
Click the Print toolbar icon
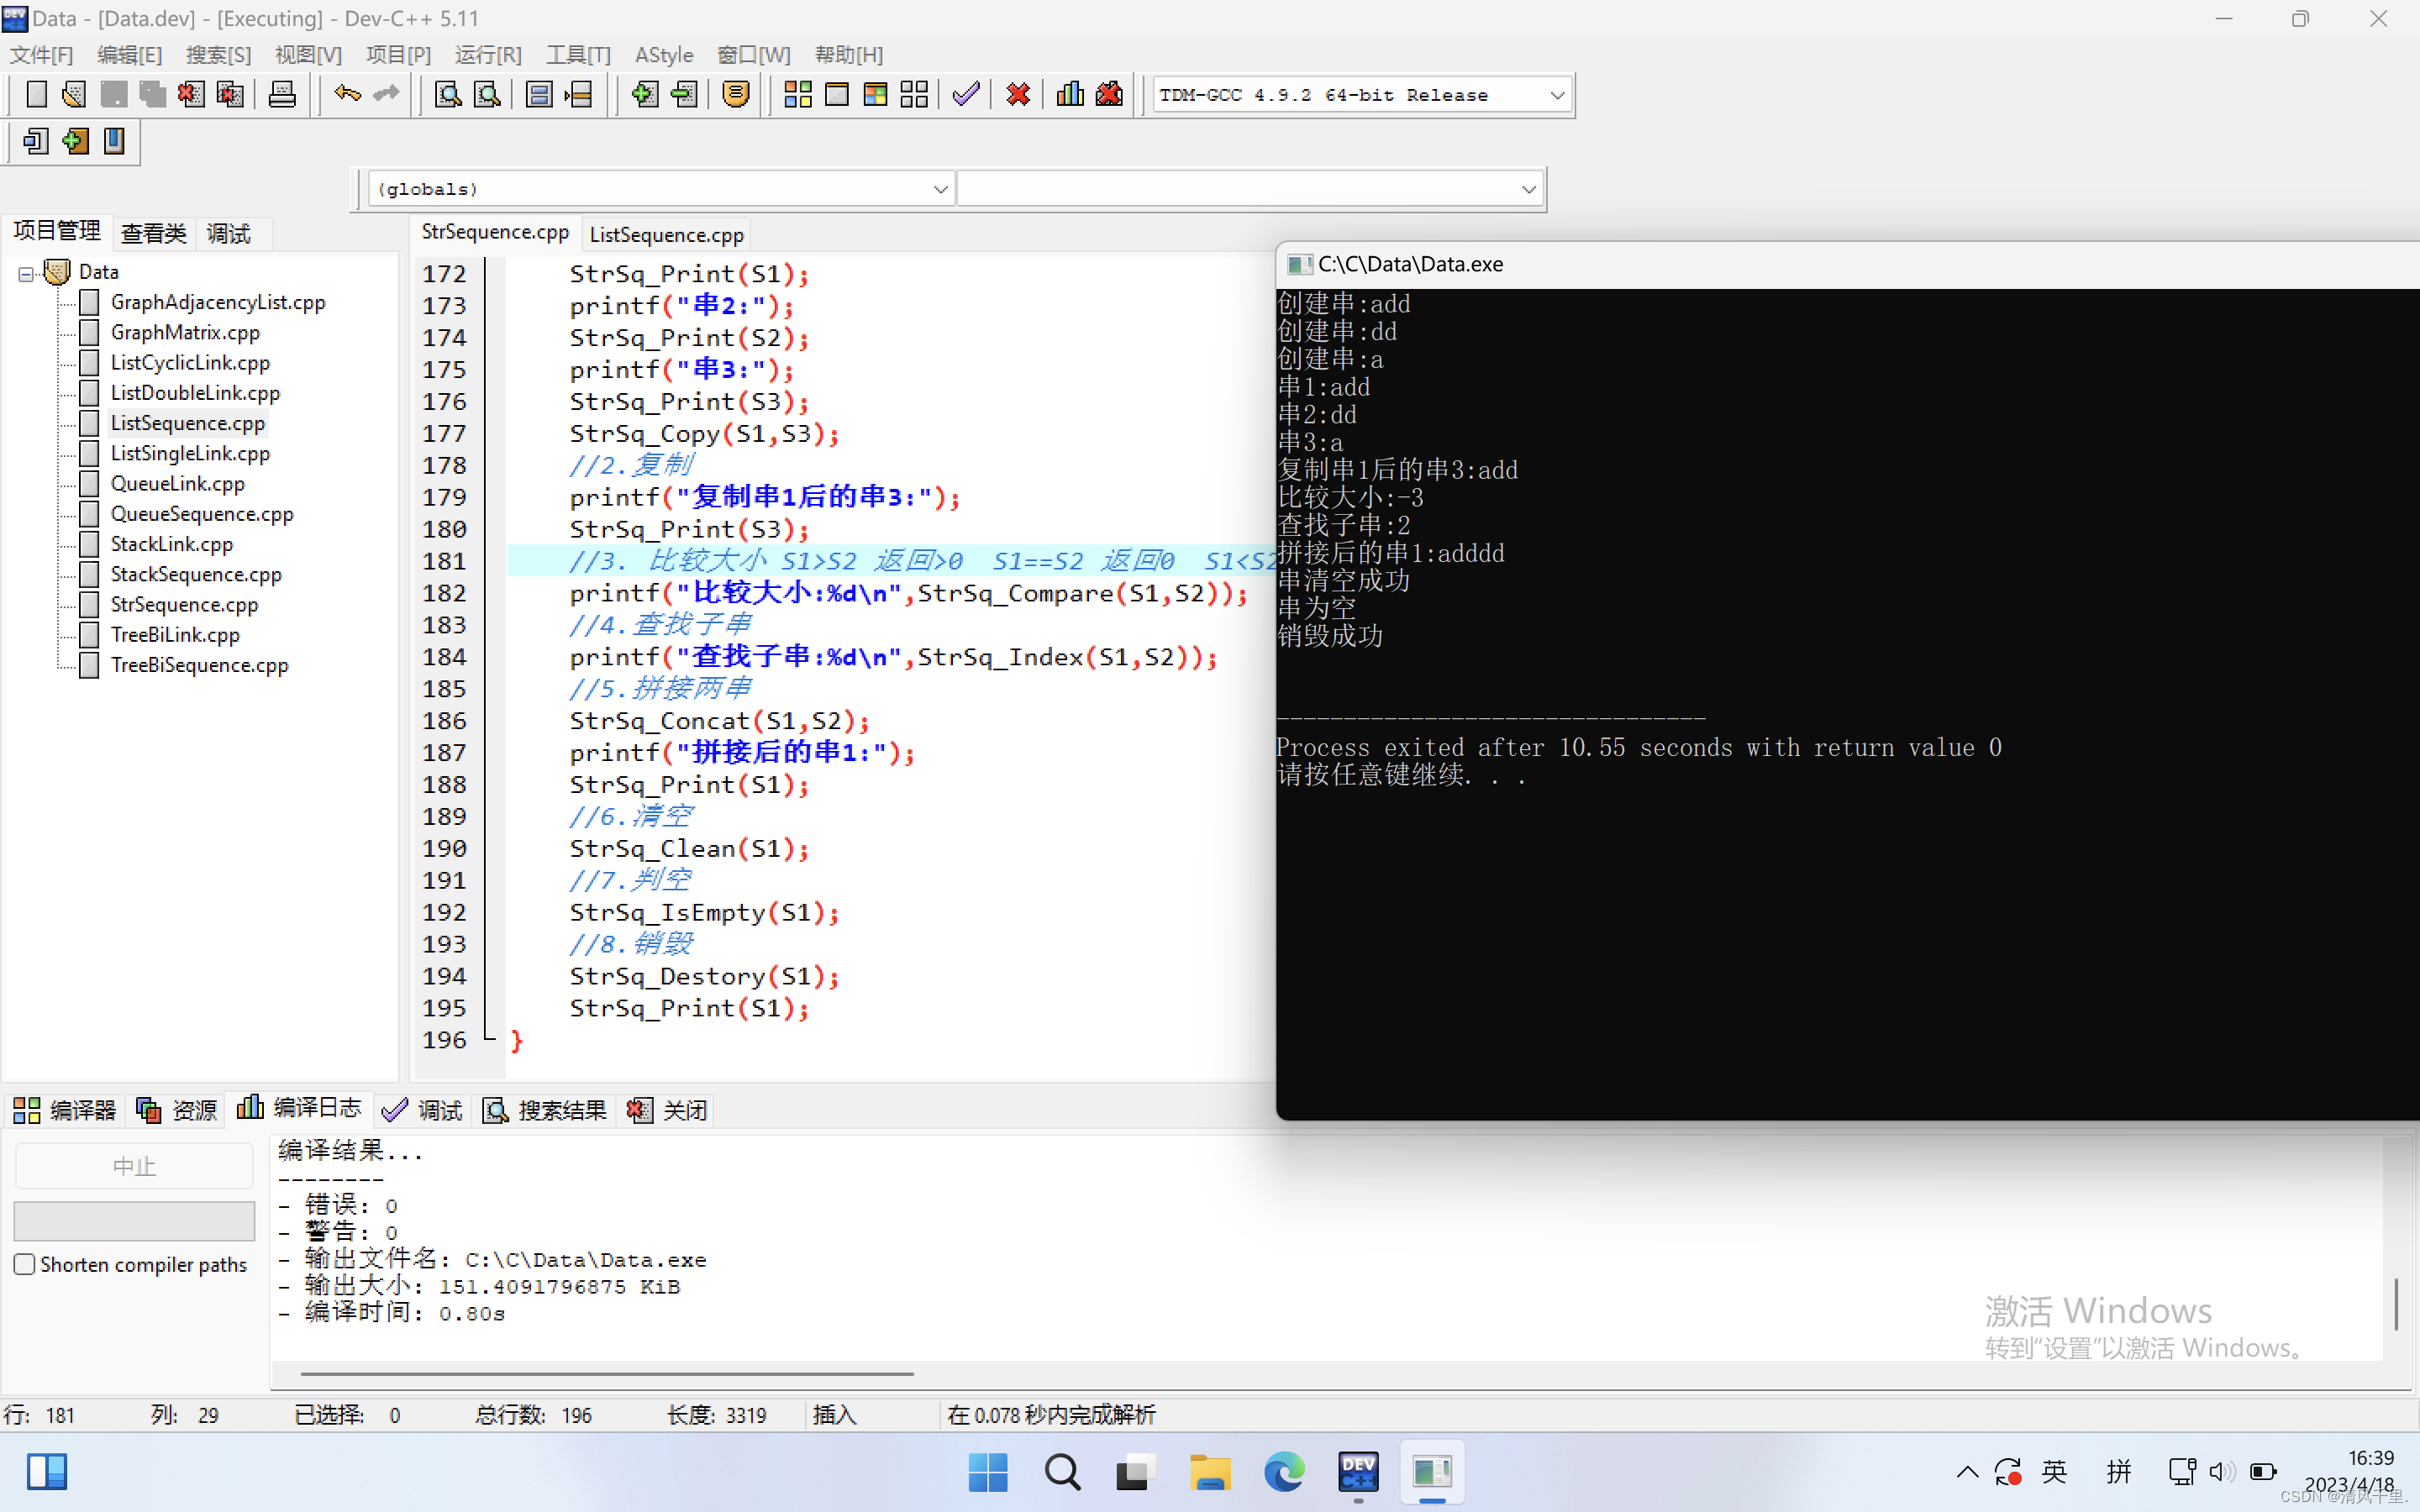click(x=282, y=95)
